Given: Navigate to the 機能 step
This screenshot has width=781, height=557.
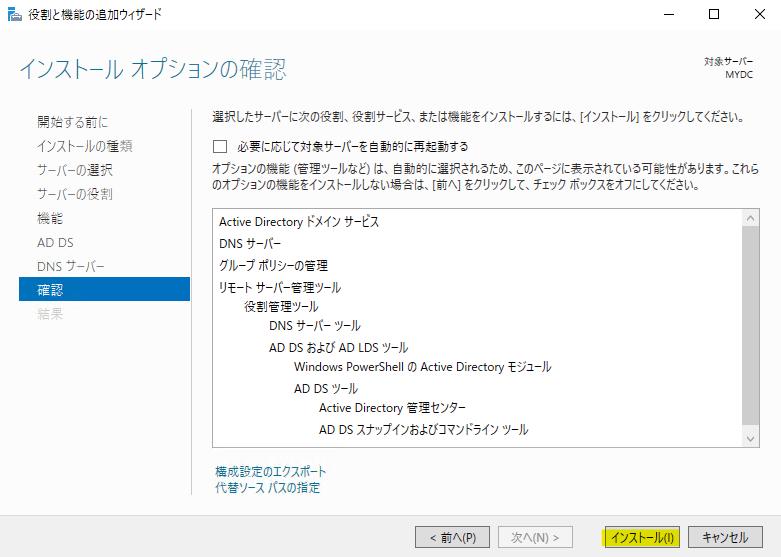Looking at the screenshot, I should [50, 218].
